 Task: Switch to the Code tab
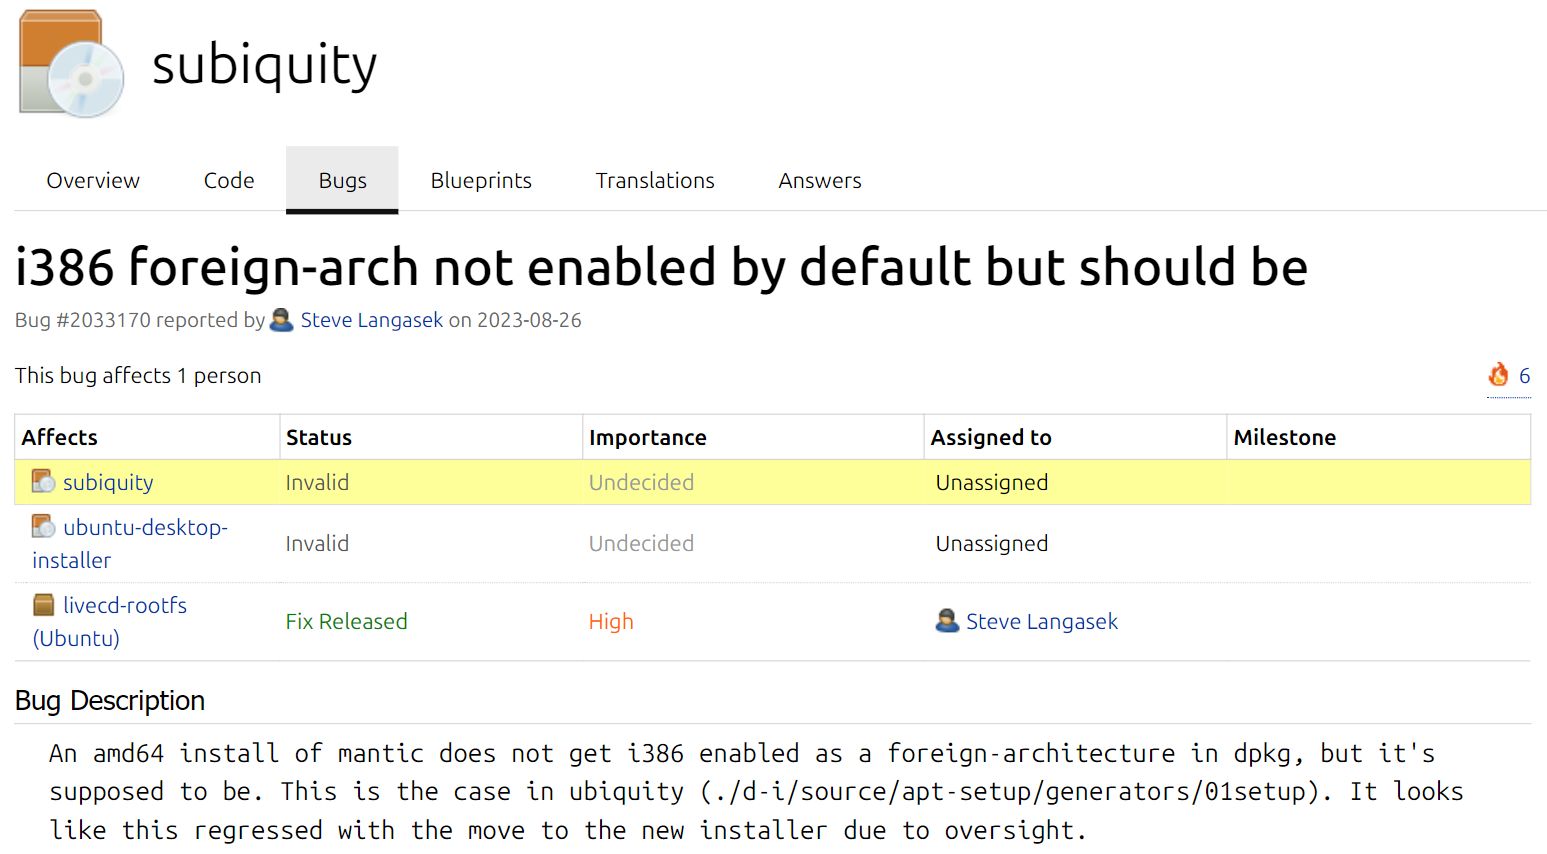coord(229,181)
